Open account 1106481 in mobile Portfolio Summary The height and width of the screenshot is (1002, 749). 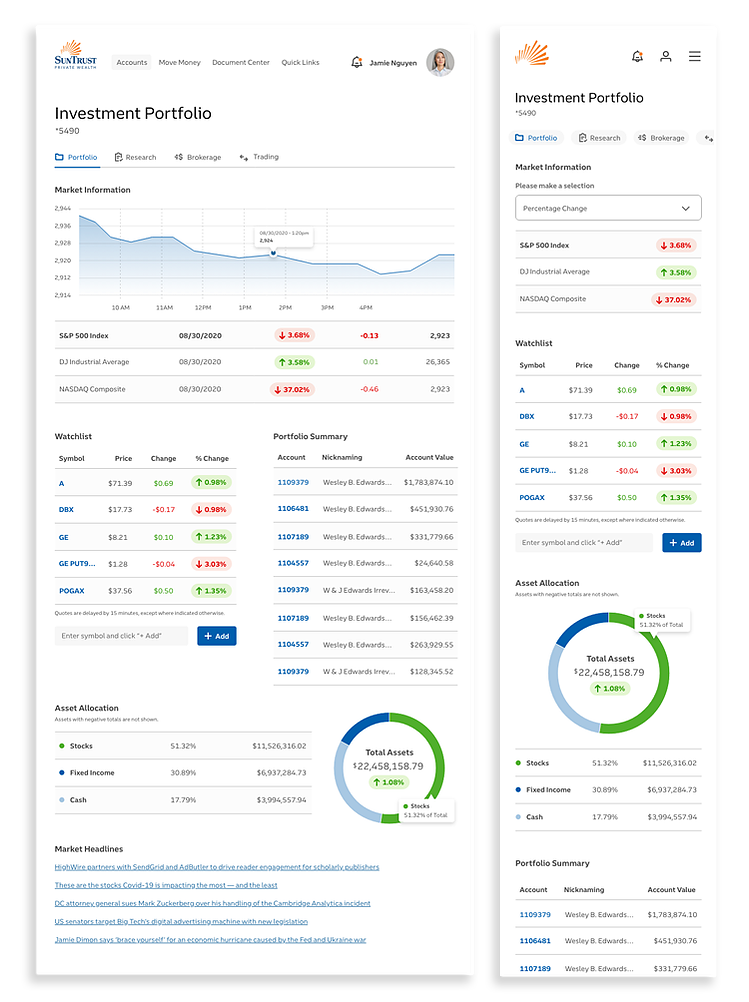535,941
